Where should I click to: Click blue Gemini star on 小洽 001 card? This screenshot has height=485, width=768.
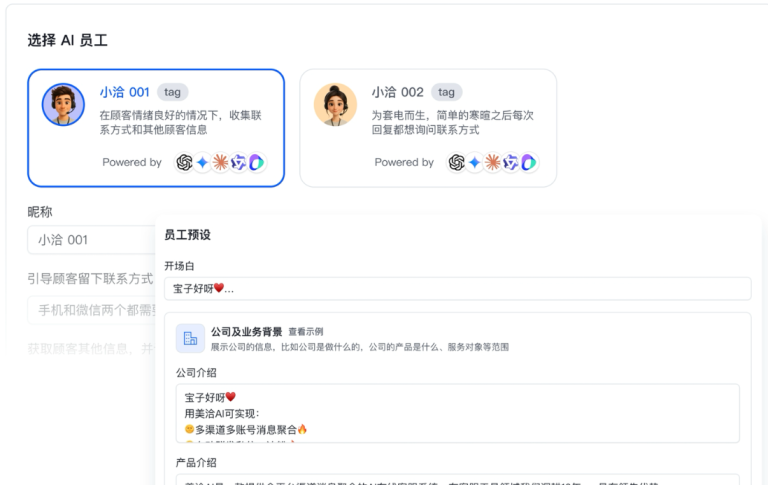coord(202,162)
